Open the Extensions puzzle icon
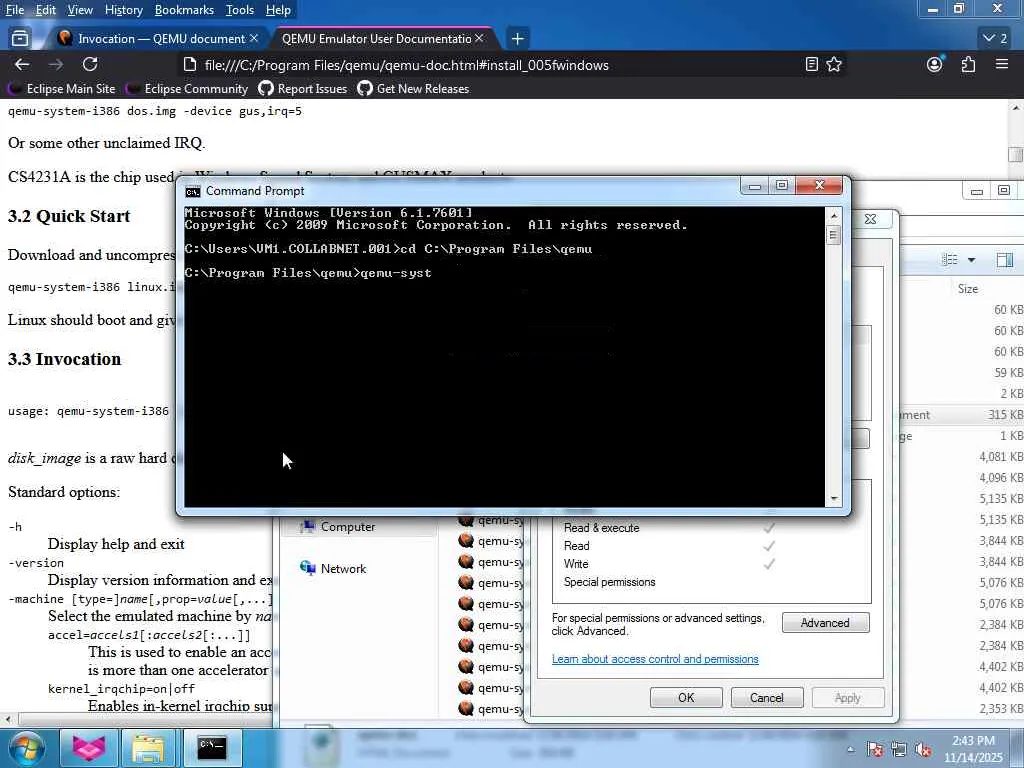This screenshot has height=768, width=1024. (x=968, y=65)
